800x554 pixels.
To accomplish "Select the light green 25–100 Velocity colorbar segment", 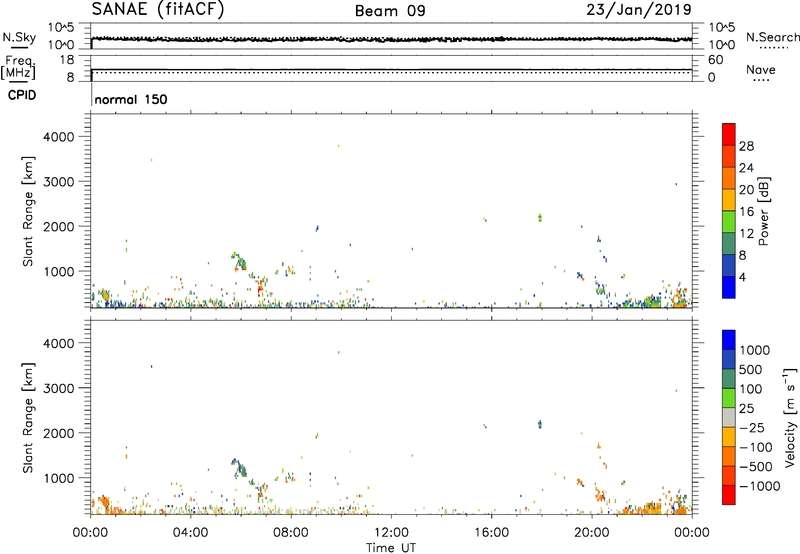I will click(x=729, y=398).
